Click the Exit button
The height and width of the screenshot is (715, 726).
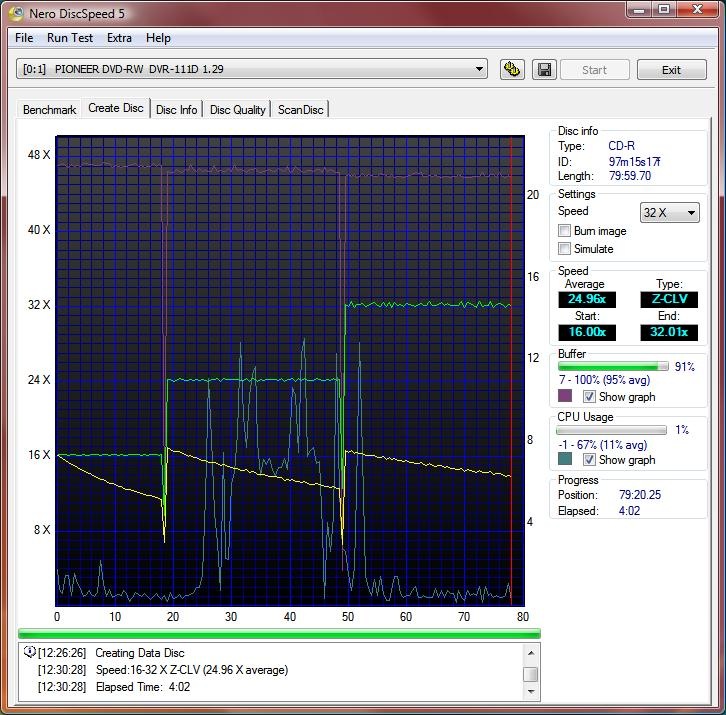671,70
